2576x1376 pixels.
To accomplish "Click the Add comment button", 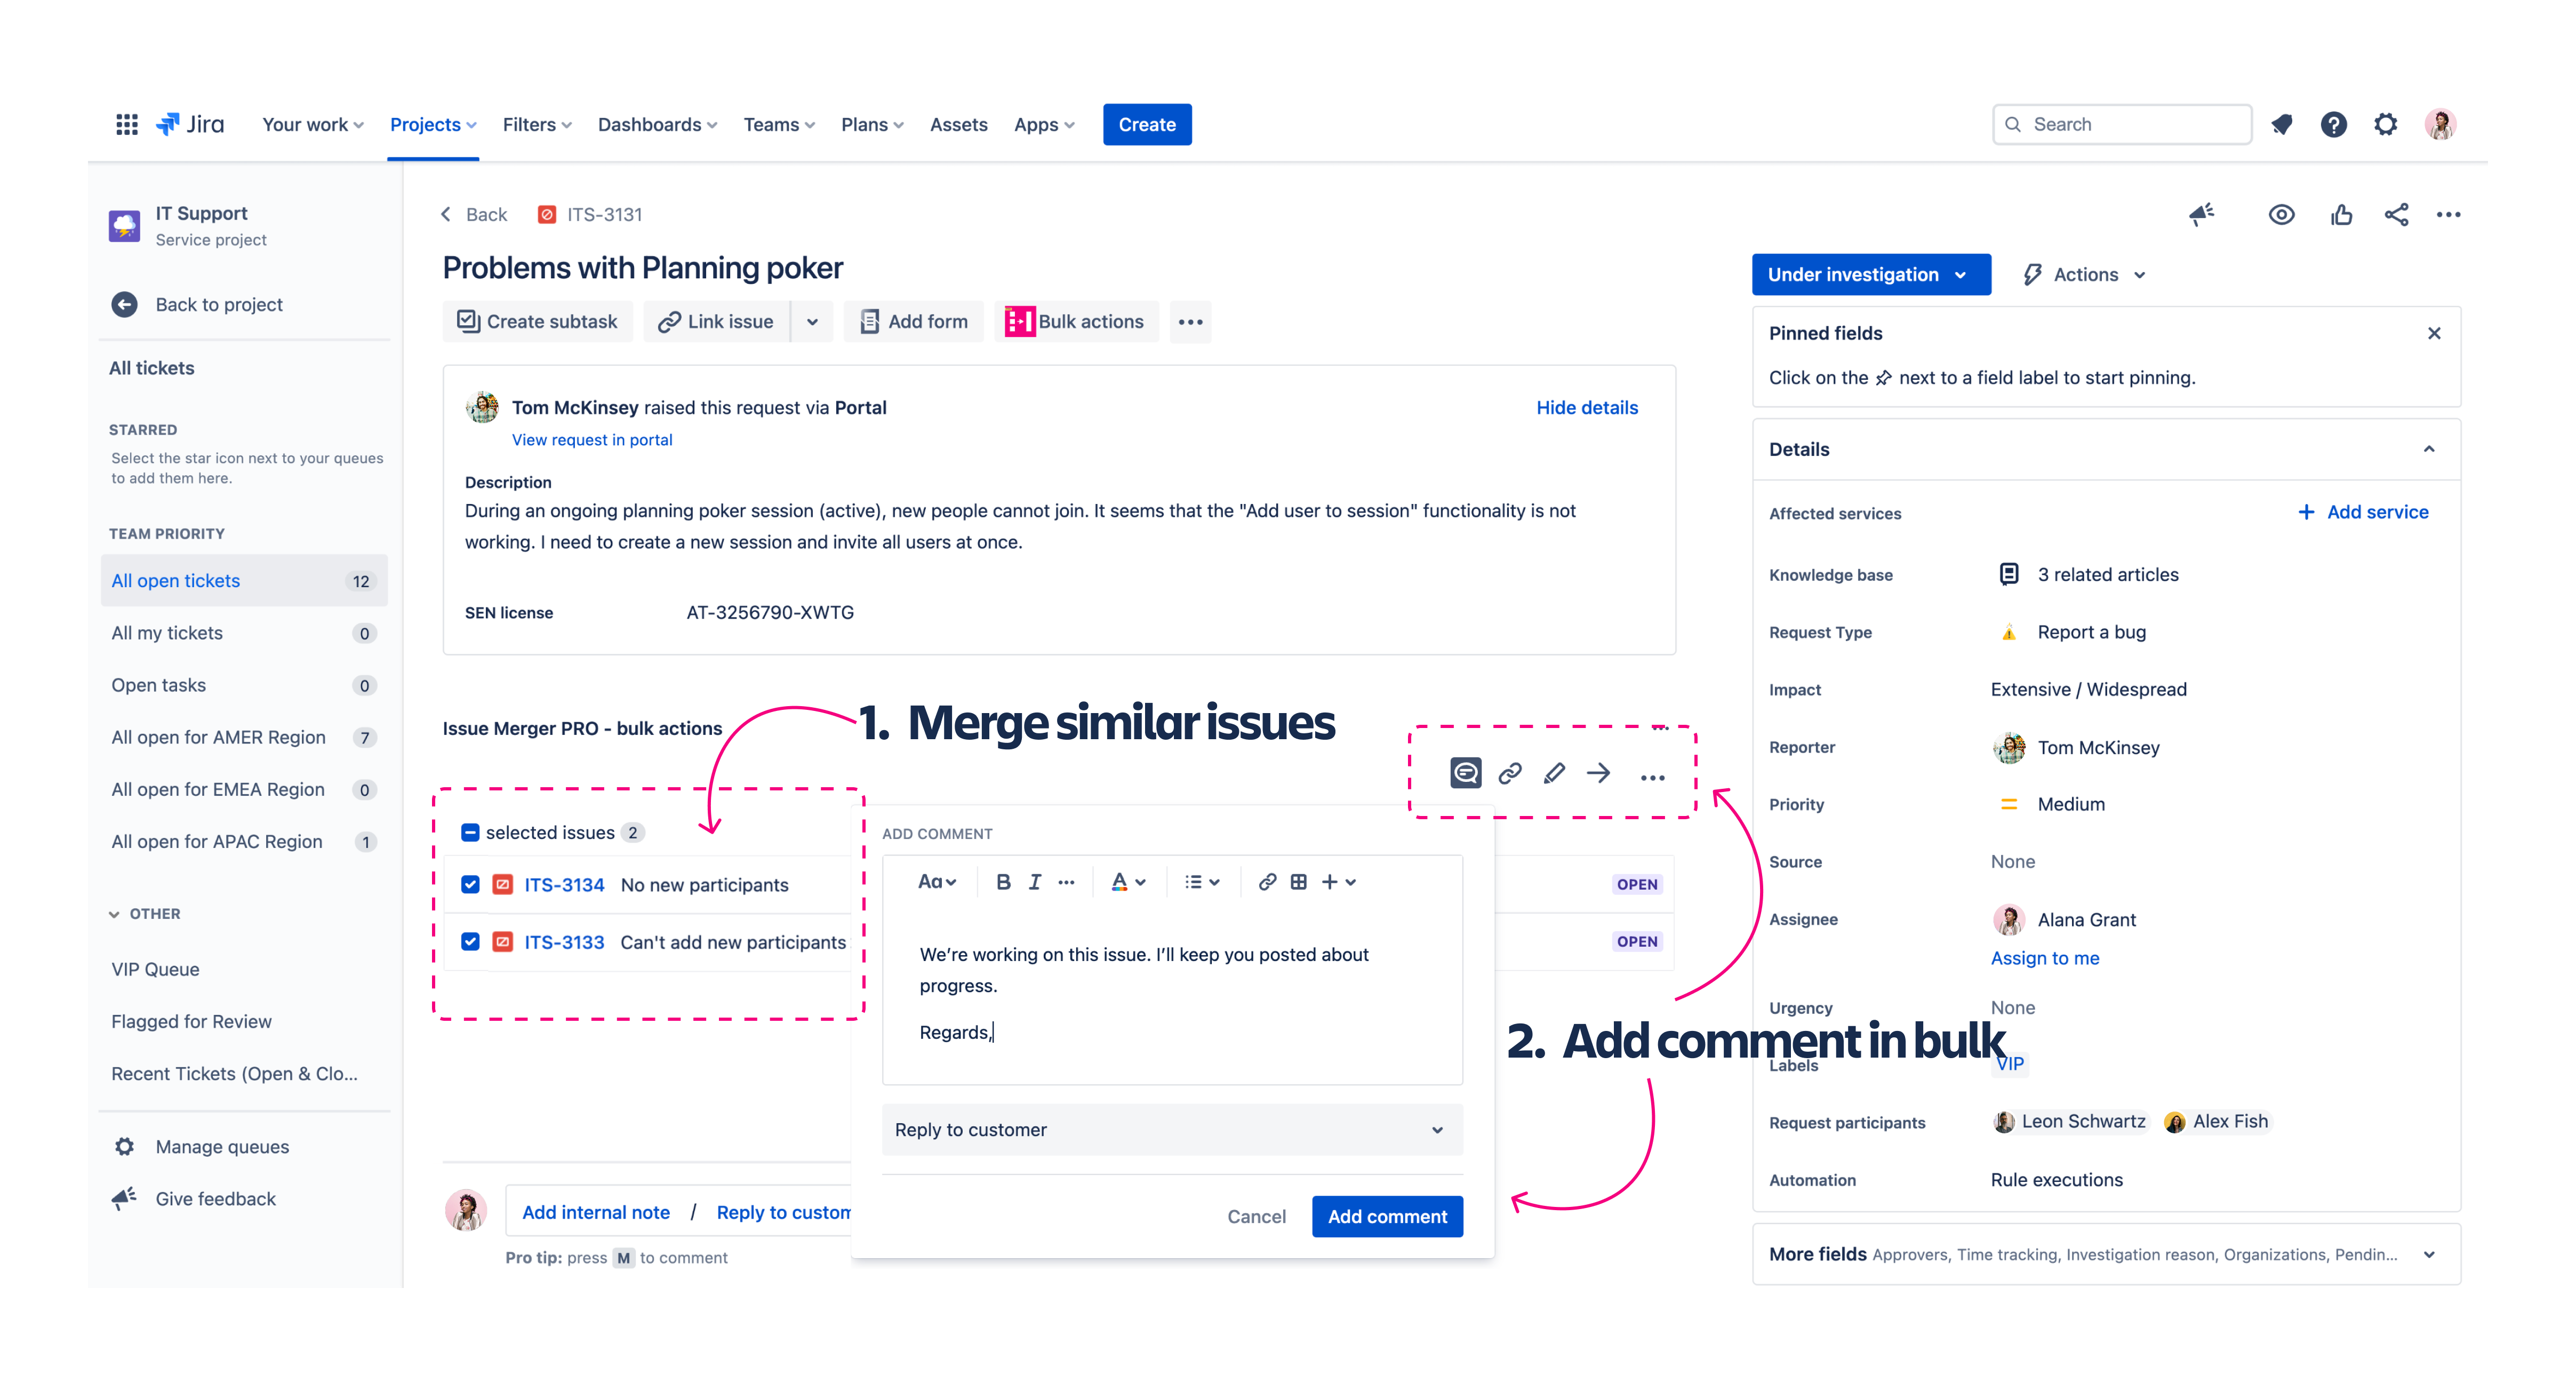I will coord(1387,1216).
